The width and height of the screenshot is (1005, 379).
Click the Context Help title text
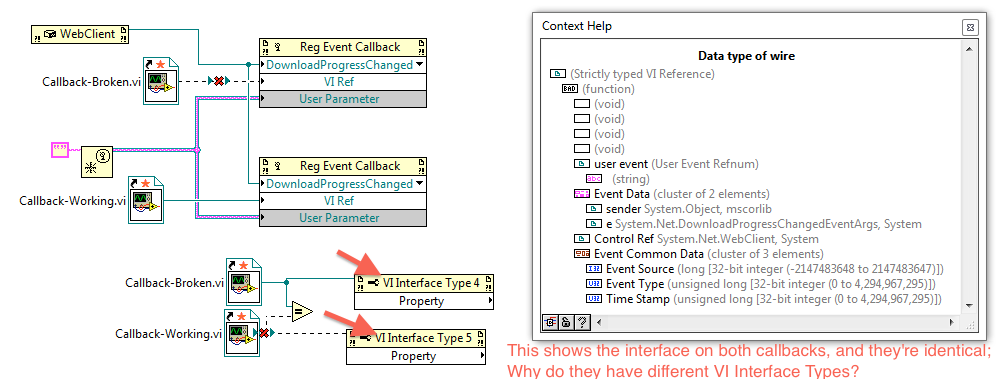[577, 26]
